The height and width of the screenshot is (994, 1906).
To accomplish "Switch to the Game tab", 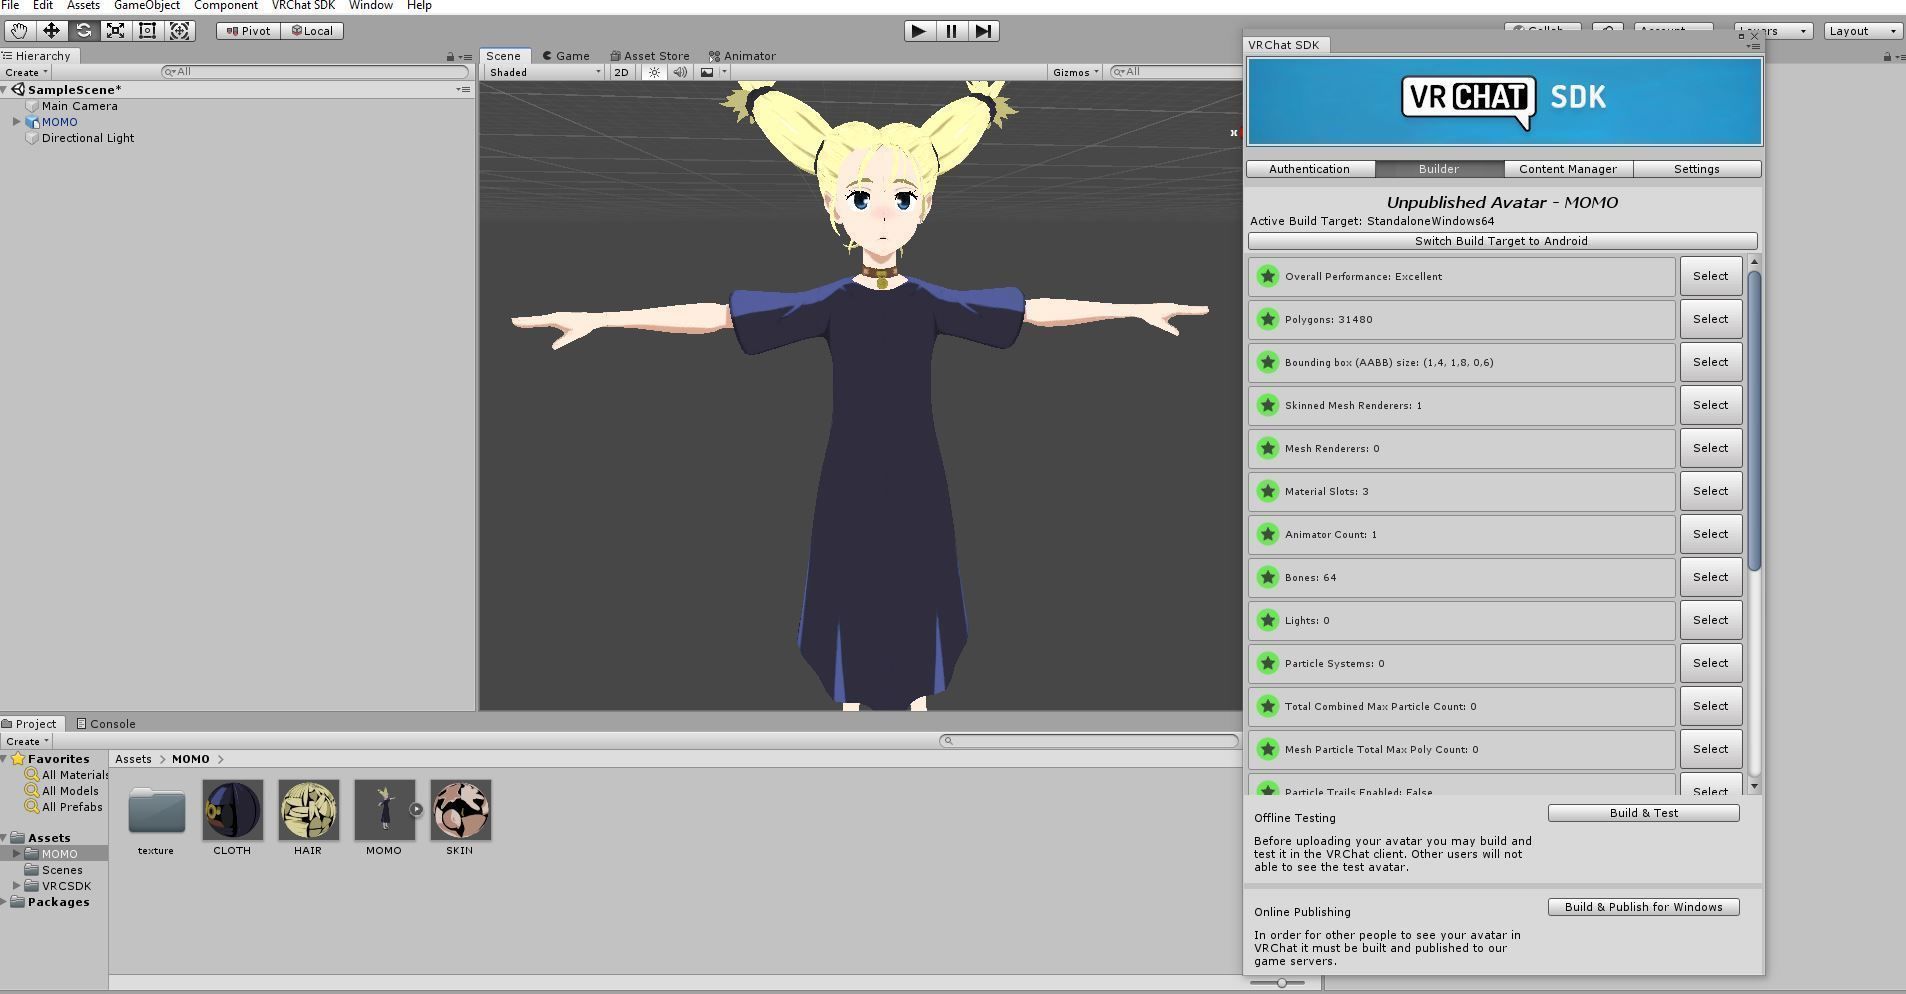I will click(x=566, y=56).
